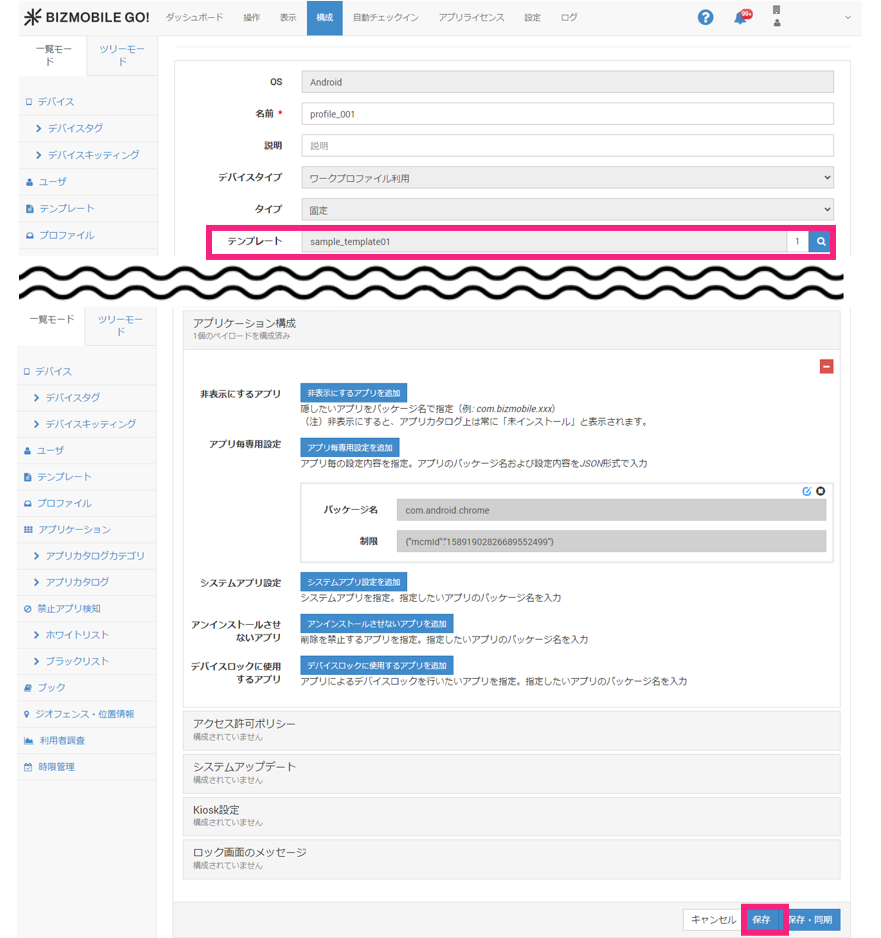The width and height of the screenshot is (881, 938).
Task: Open the デバイスタイプ dropdown
Action: (x=567, y=178)
